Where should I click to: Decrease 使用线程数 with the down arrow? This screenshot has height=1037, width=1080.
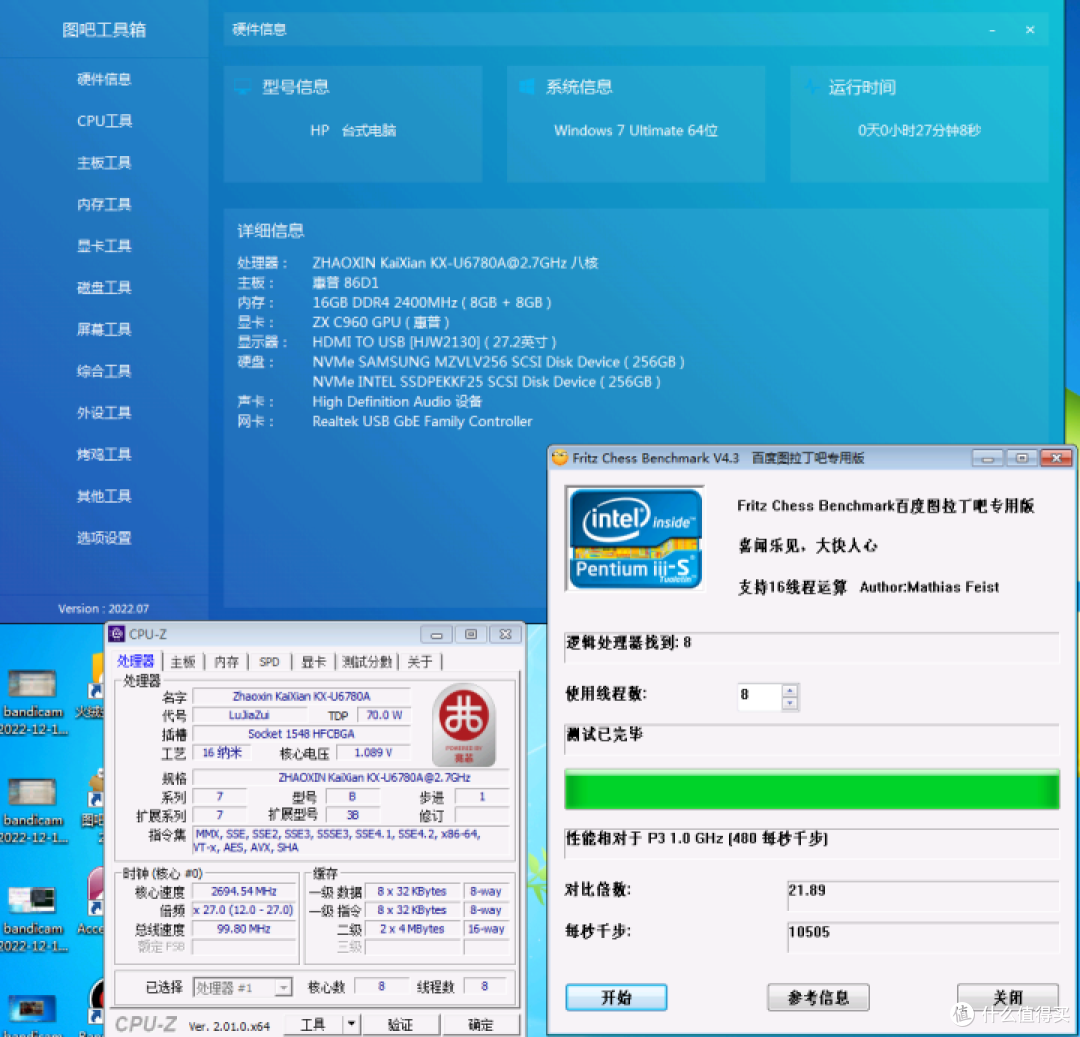tap(790, 703)
